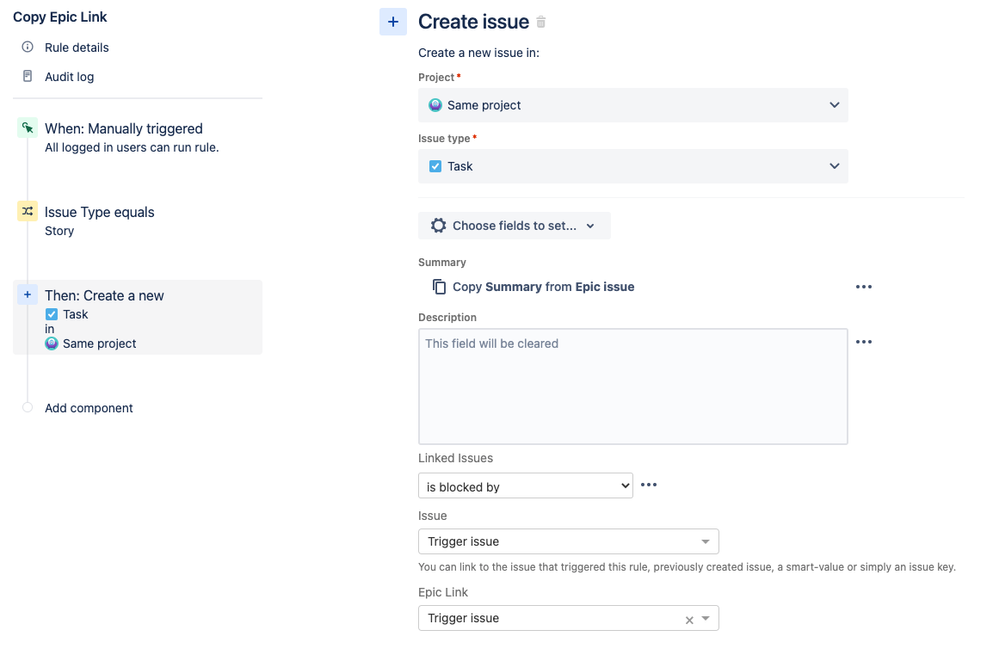
Task: Open the Linked Issues three-dot menu
Action: tap(649, 485)
